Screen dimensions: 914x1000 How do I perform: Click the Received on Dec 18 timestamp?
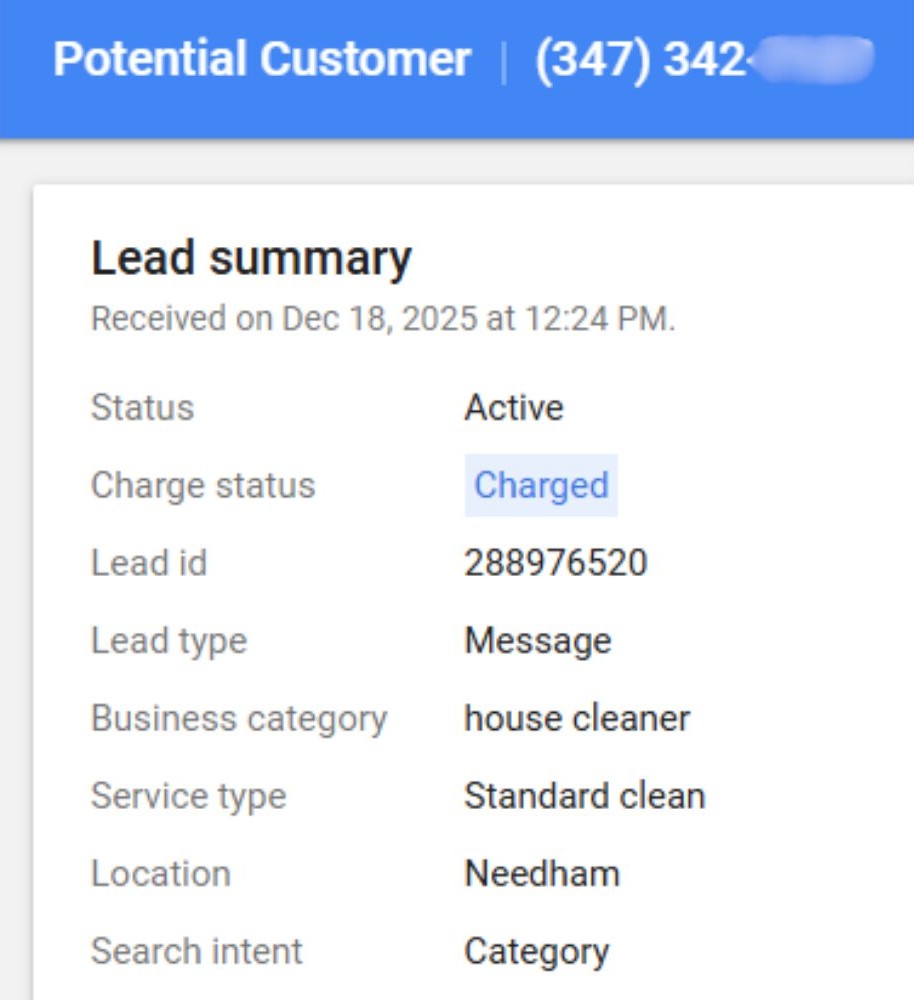[383, 319]
